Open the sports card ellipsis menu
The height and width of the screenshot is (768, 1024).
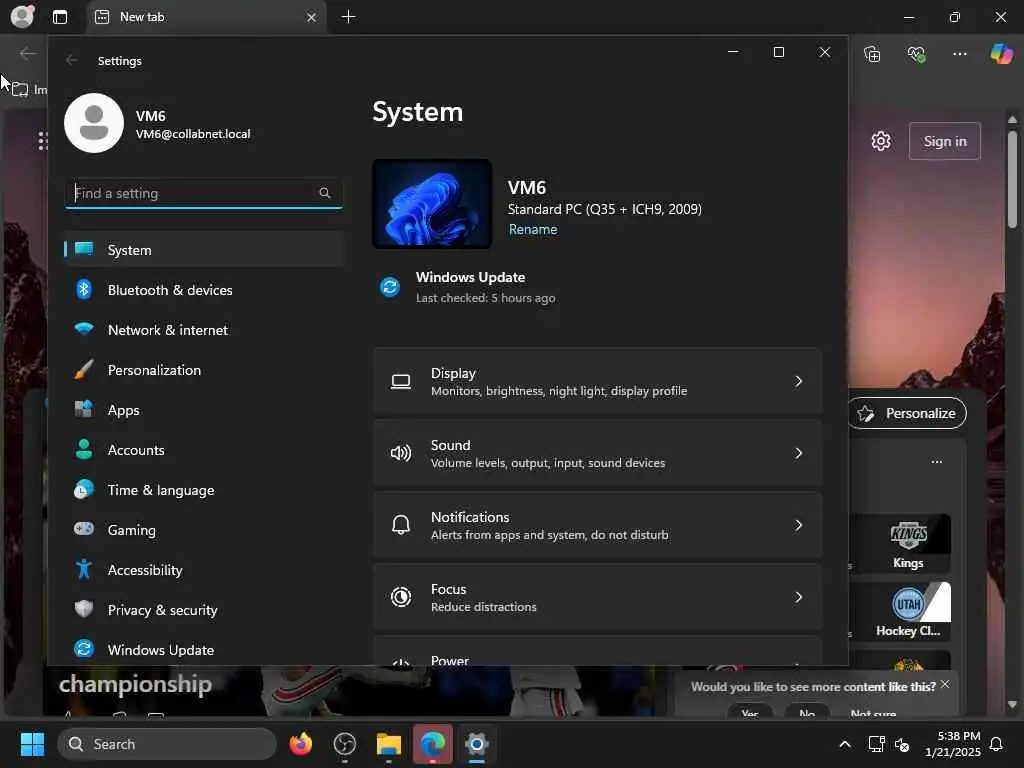click(936, 462)
